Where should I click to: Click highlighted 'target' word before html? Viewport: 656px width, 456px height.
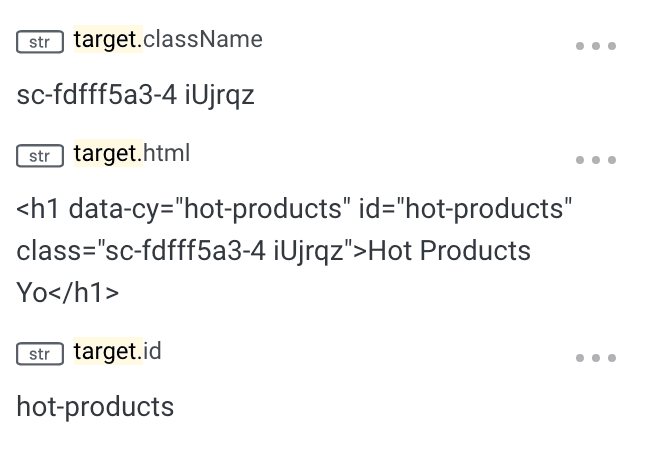[x=106, y=154]
